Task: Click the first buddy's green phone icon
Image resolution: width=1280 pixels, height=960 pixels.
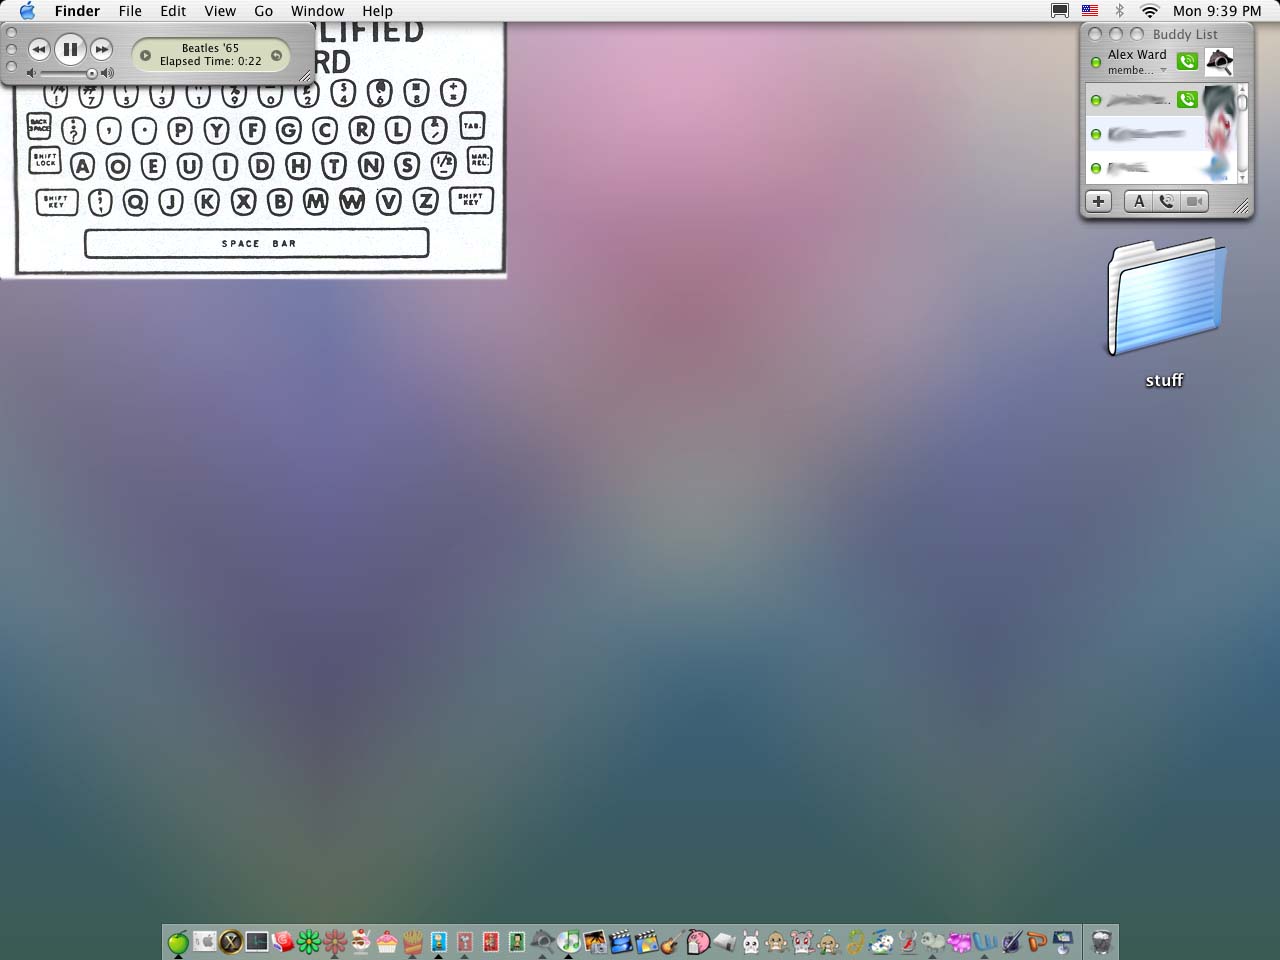Action: pyautogui.click(x=1187, y=99)
